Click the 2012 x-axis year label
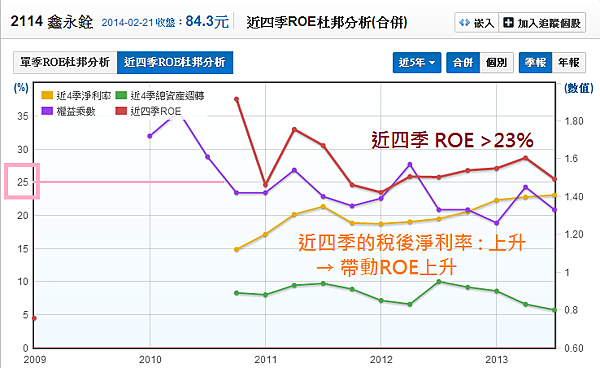The width and height of the screenshot is (600, 368). 381,360
